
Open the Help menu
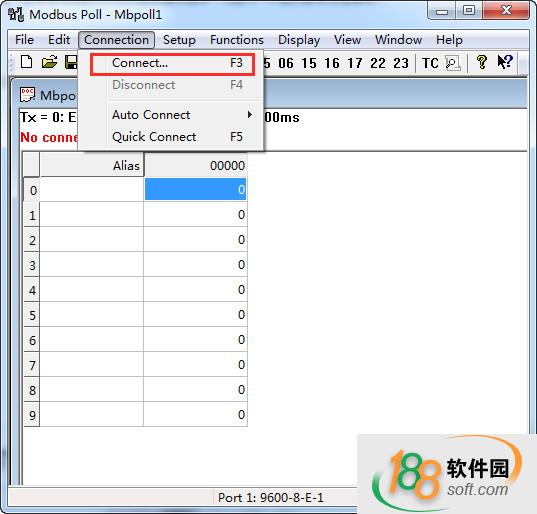click(449, 40)
